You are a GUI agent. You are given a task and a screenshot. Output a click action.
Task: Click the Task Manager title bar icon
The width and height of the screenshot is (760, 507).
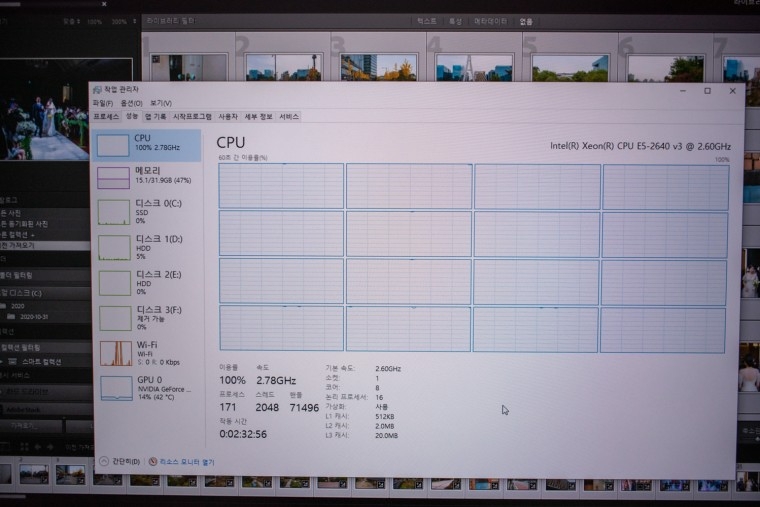(x=97, y=90)
